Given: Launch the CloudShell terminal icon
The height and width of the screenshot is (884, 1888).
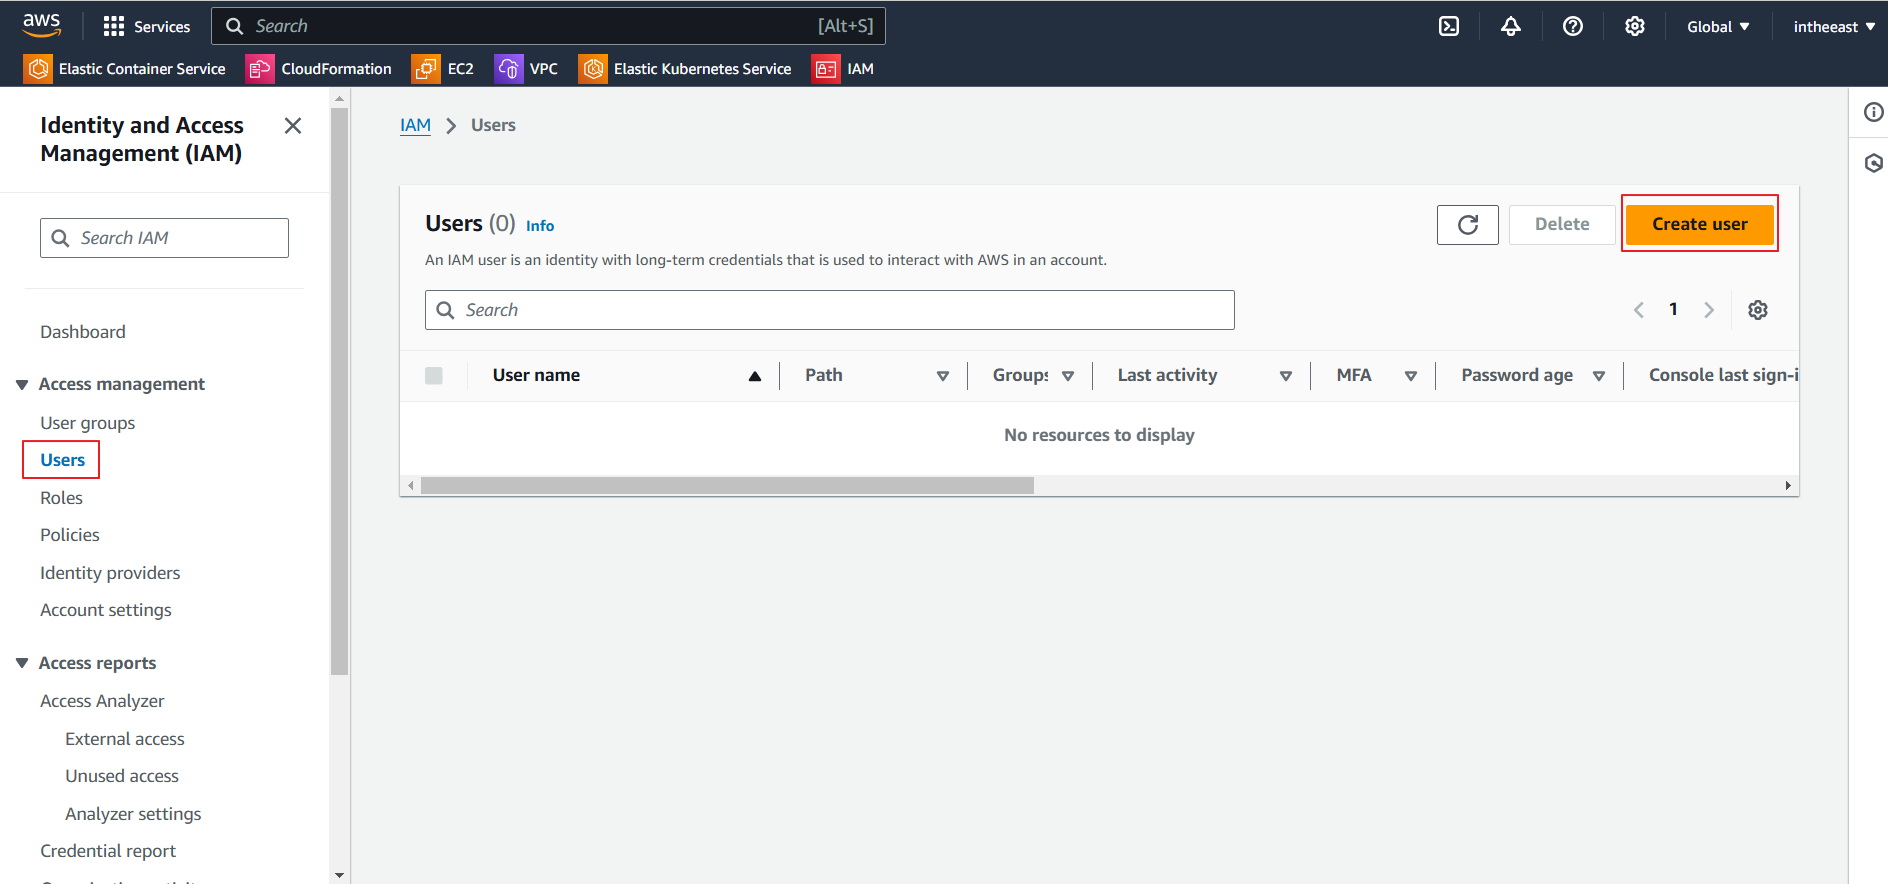Looking at the screenshot, I should [x=1449, y=26].
